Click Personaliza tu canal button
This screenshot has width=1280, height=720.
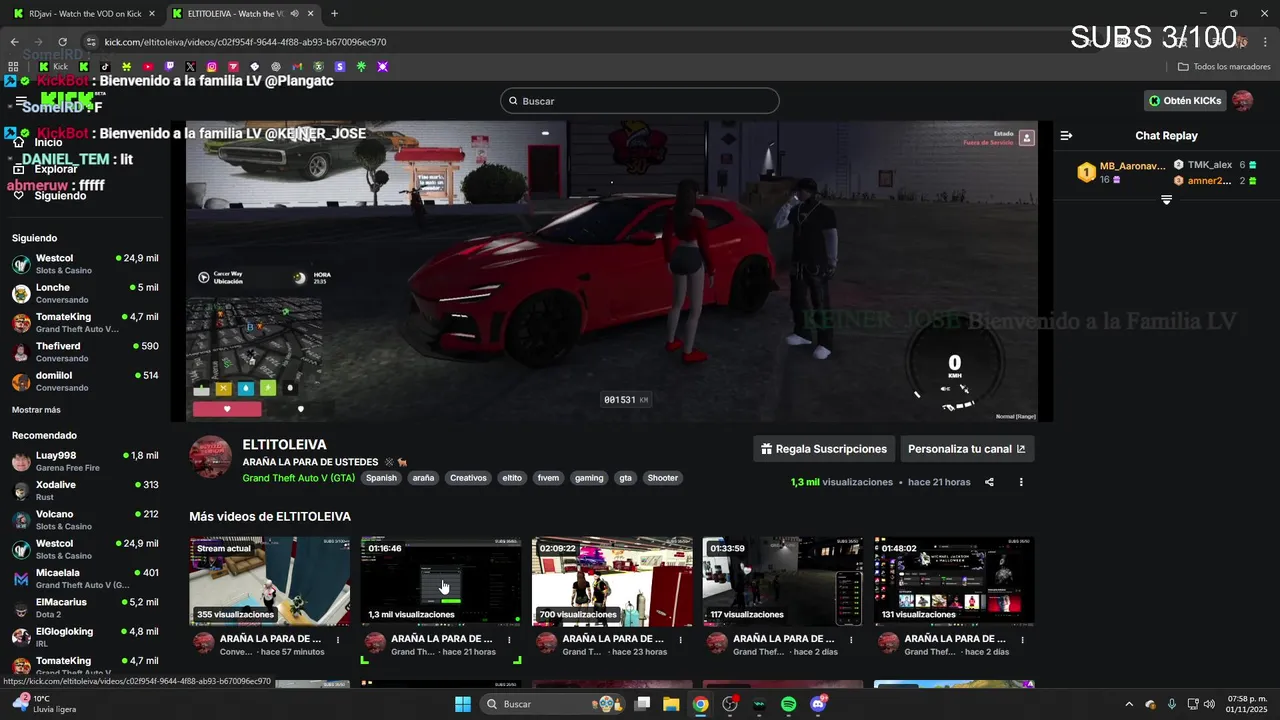pyautogui.click(x=967, y=449)
